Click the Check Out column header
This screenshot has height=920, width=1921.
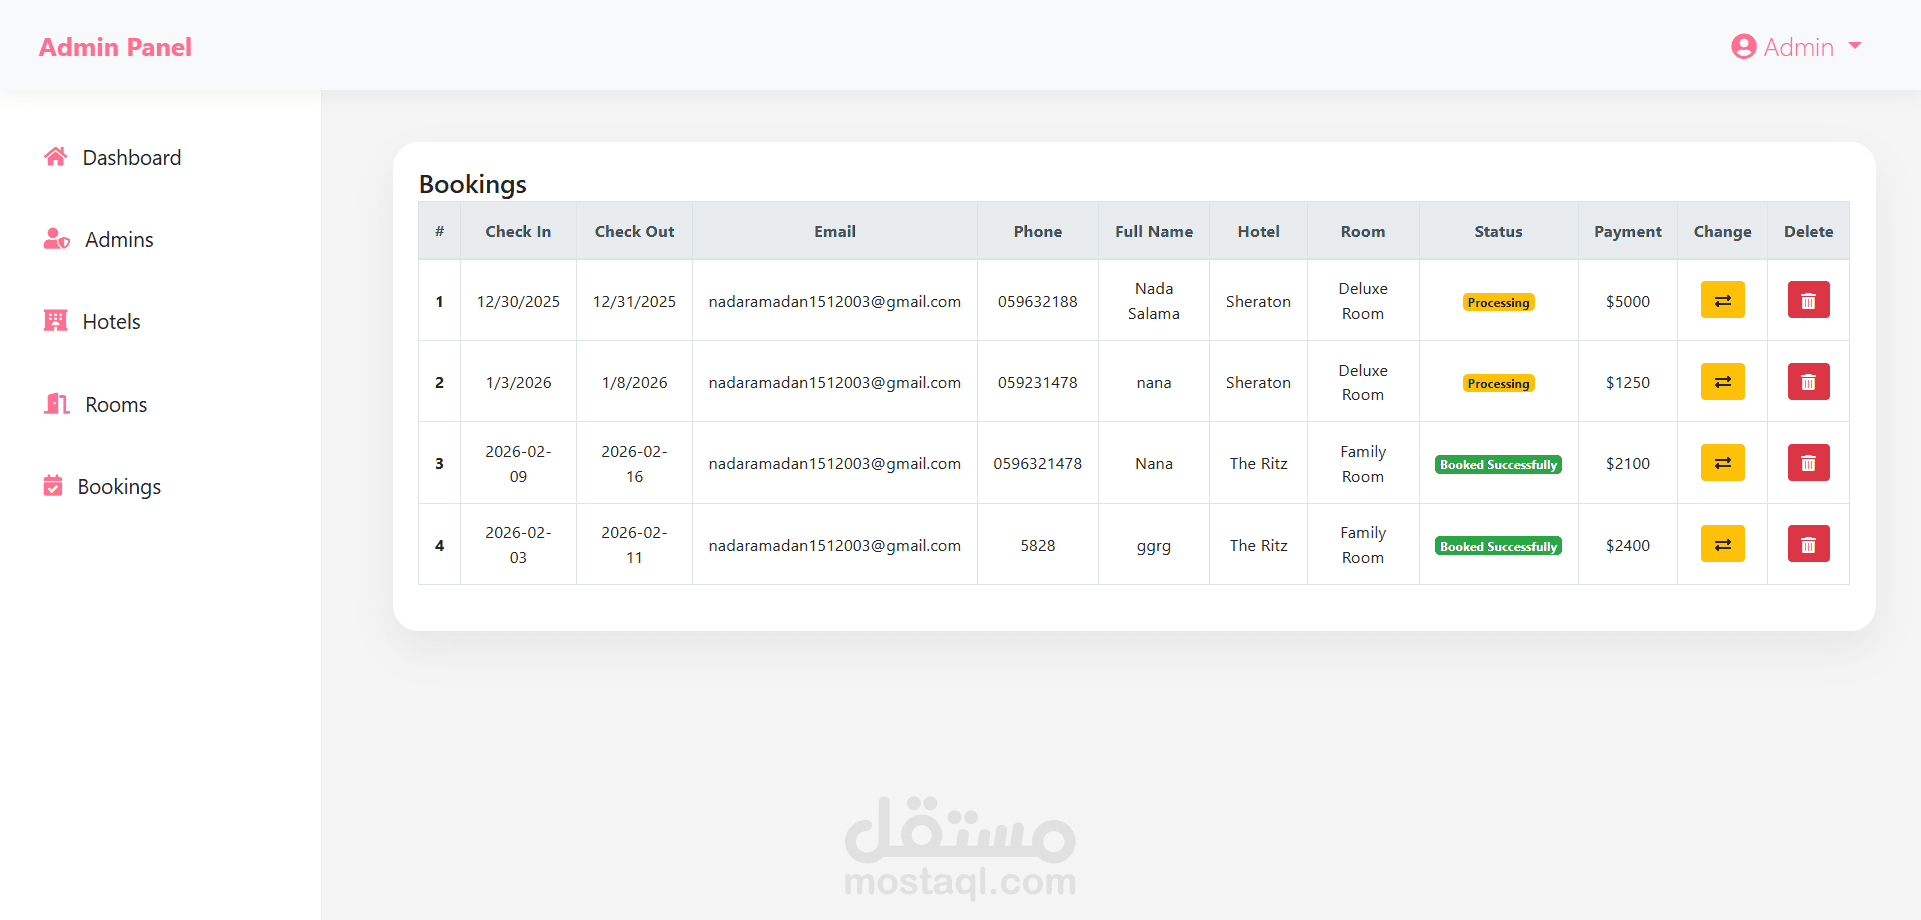(634, 231)
